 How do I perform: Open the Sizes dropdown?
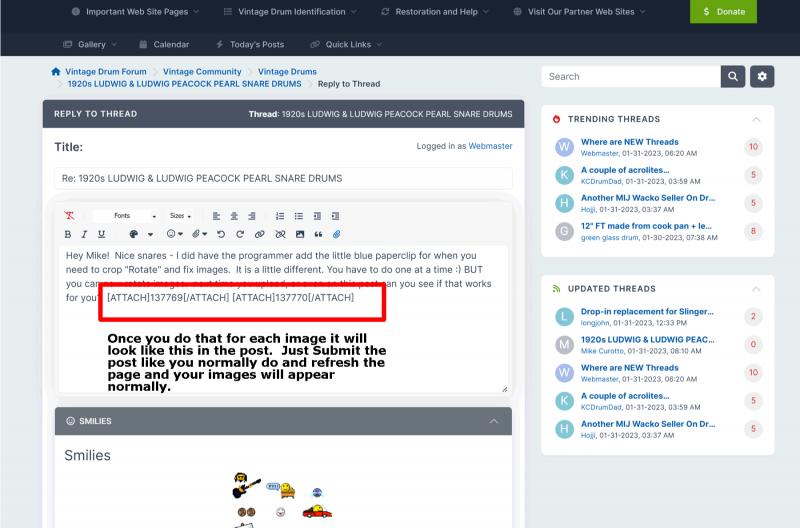180,216
